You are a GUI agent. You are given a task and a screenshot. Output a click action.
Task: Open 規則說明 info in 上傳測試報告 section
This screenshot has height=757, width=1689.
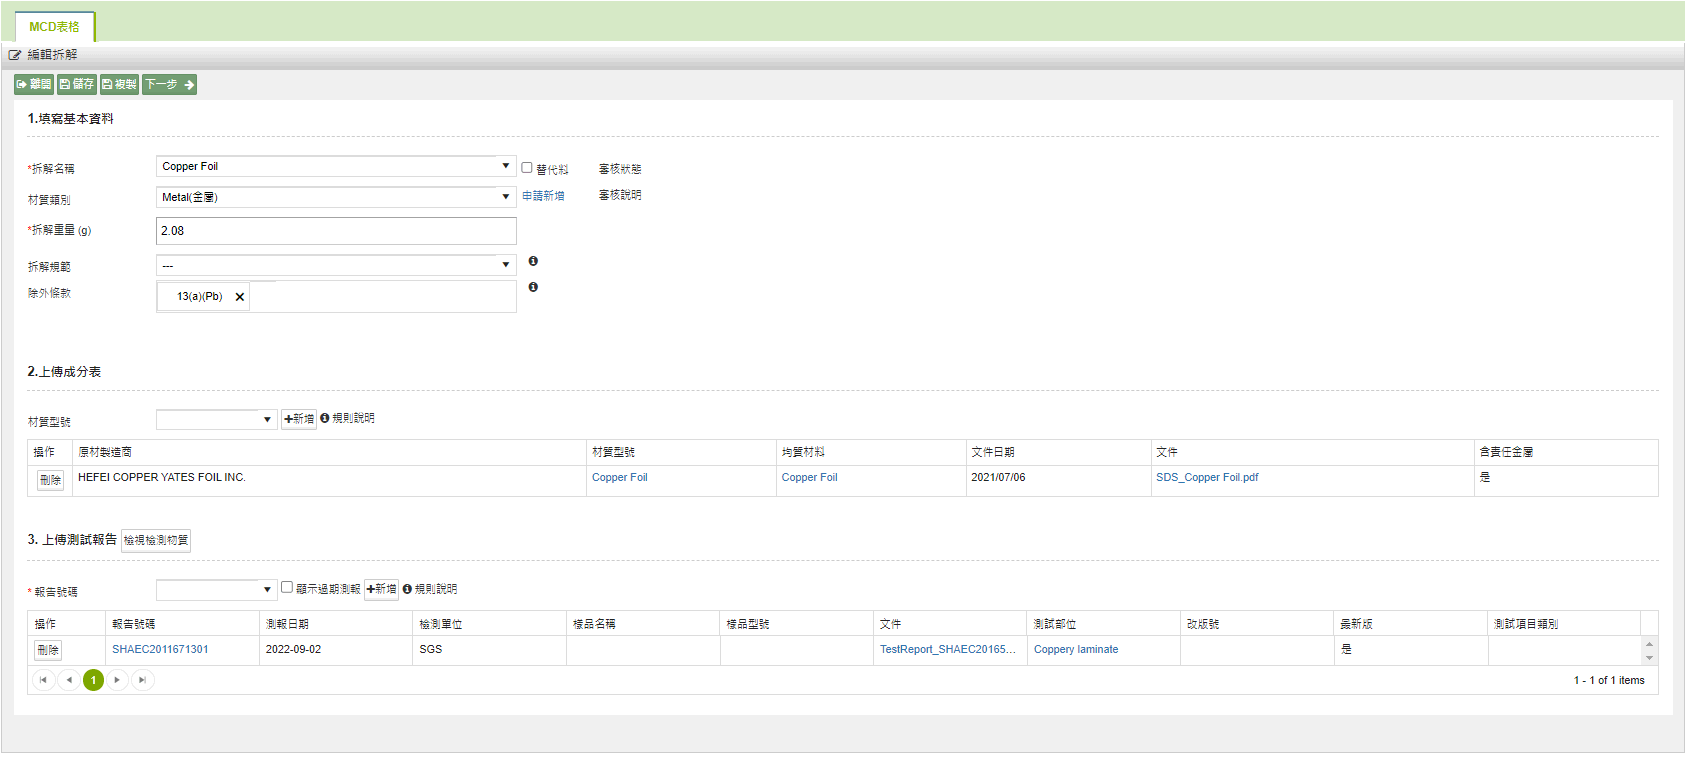[430, 589]
